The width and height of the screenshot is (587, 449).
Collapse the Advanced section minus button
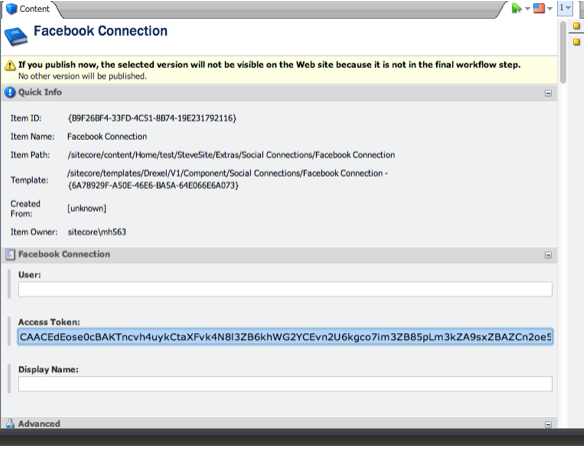548,424
